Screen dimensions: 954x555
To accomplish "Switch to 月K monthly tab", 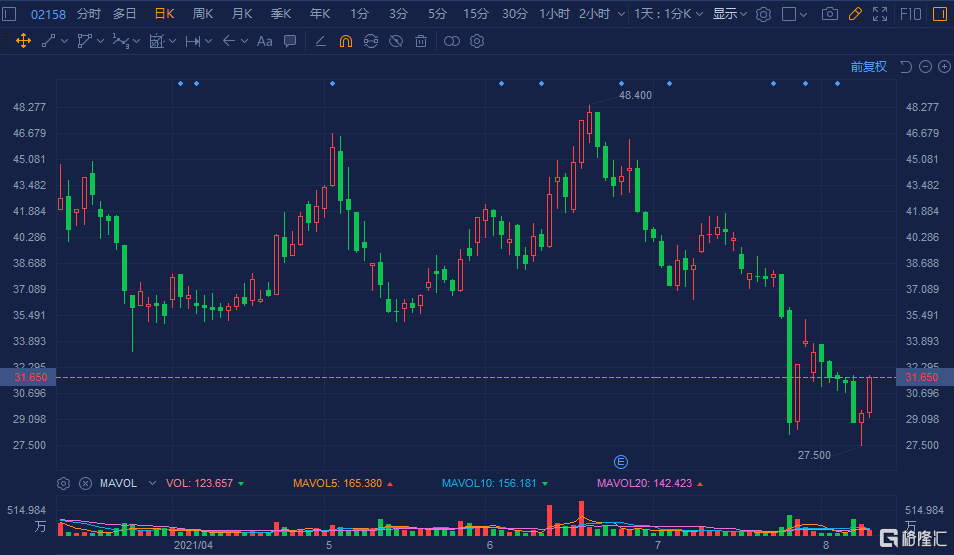I will click(x=242, y=13).
